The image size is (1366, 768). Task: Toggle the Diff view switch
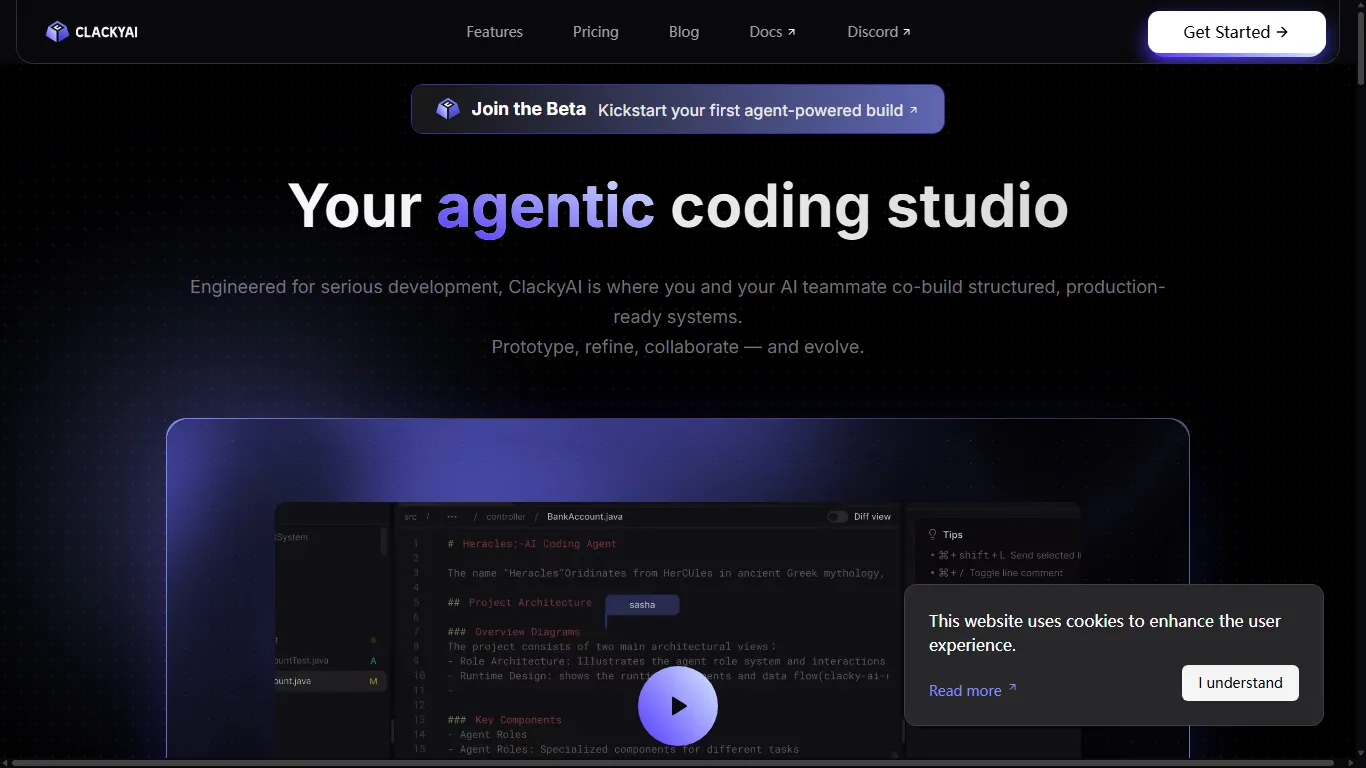coord(837,517)
